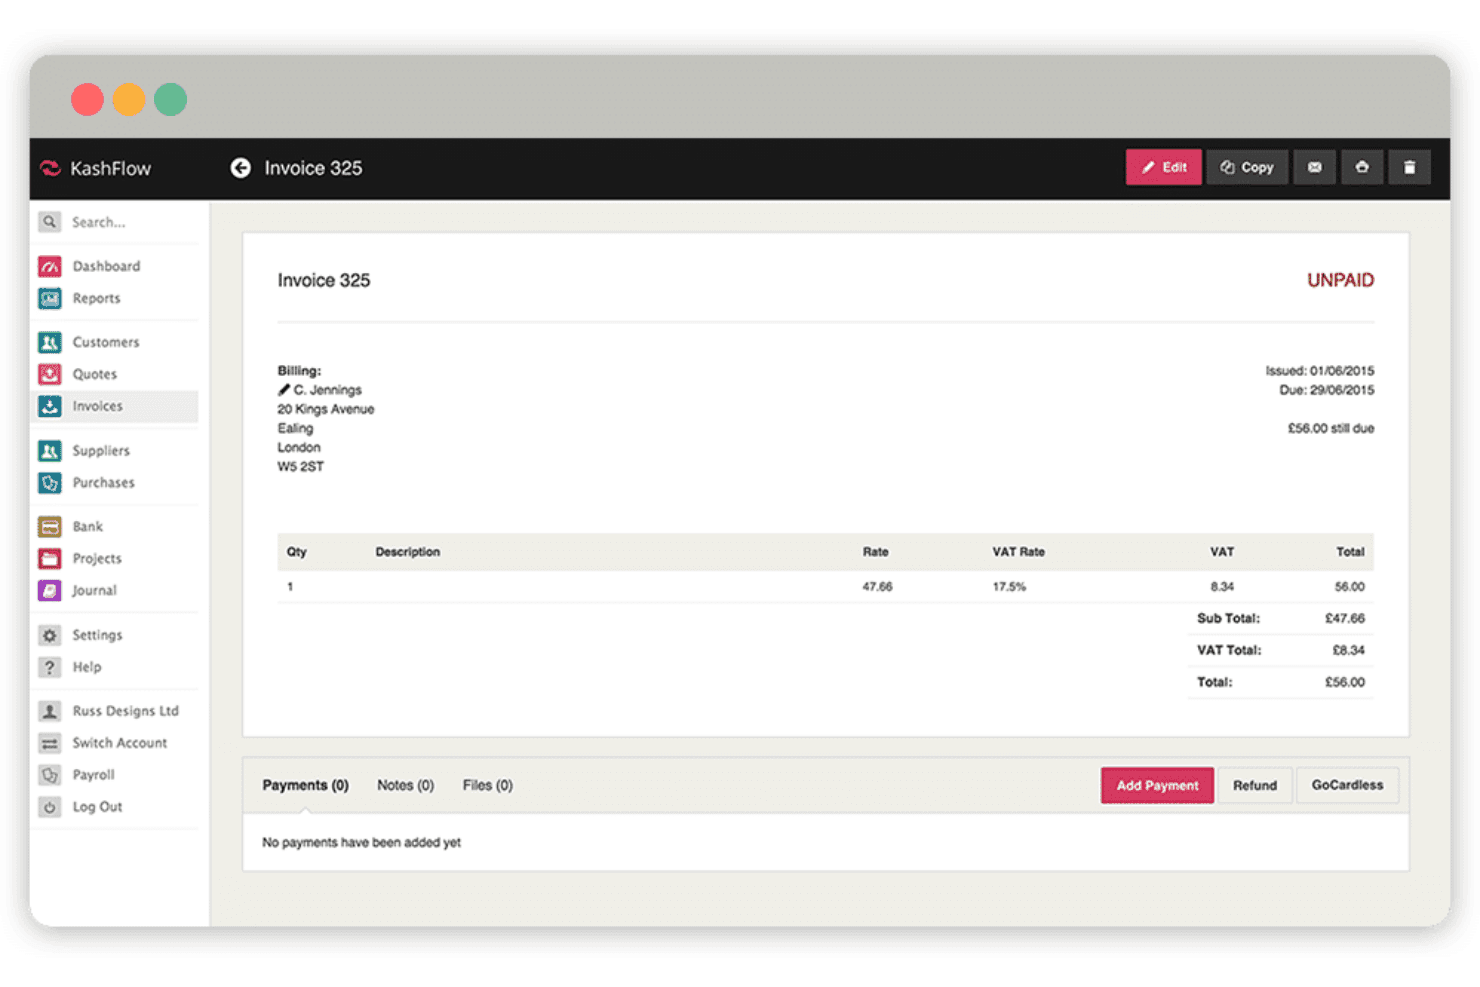This screenshot has width=1480, height=987.
Task: Open Invoices in the sidebar menu
Action: (115, 406)
